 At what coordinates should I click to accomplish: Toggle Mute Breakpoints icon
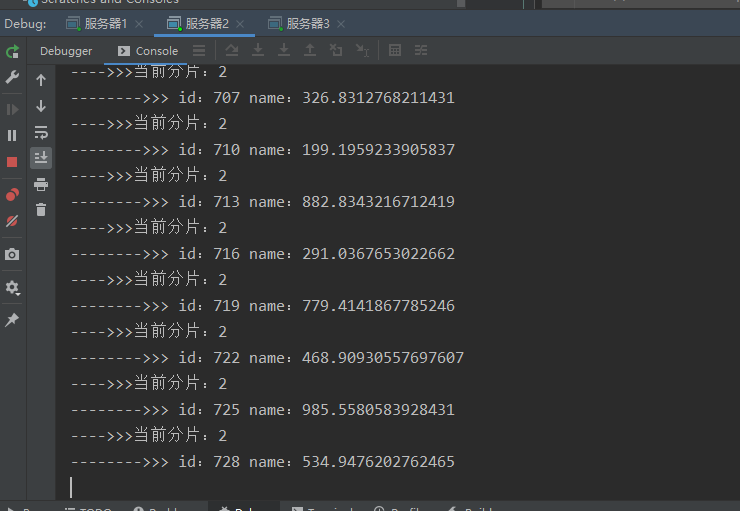coord(12,221)
